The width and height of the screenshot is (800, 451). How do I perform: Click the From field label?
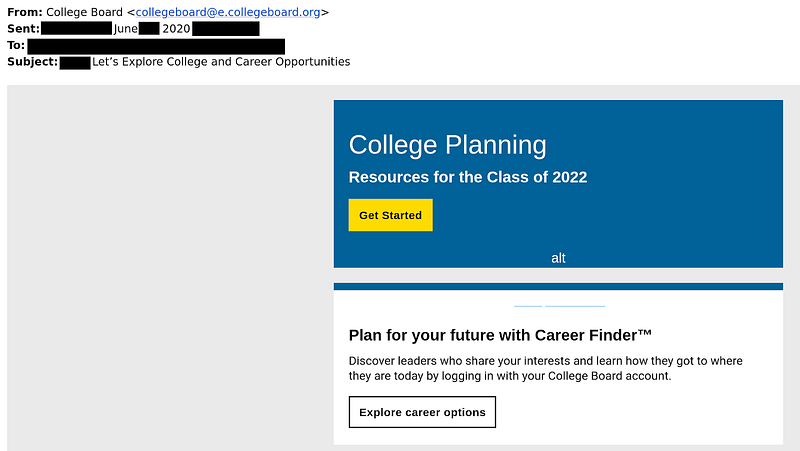pyautogui.click(x=24, y=12)
